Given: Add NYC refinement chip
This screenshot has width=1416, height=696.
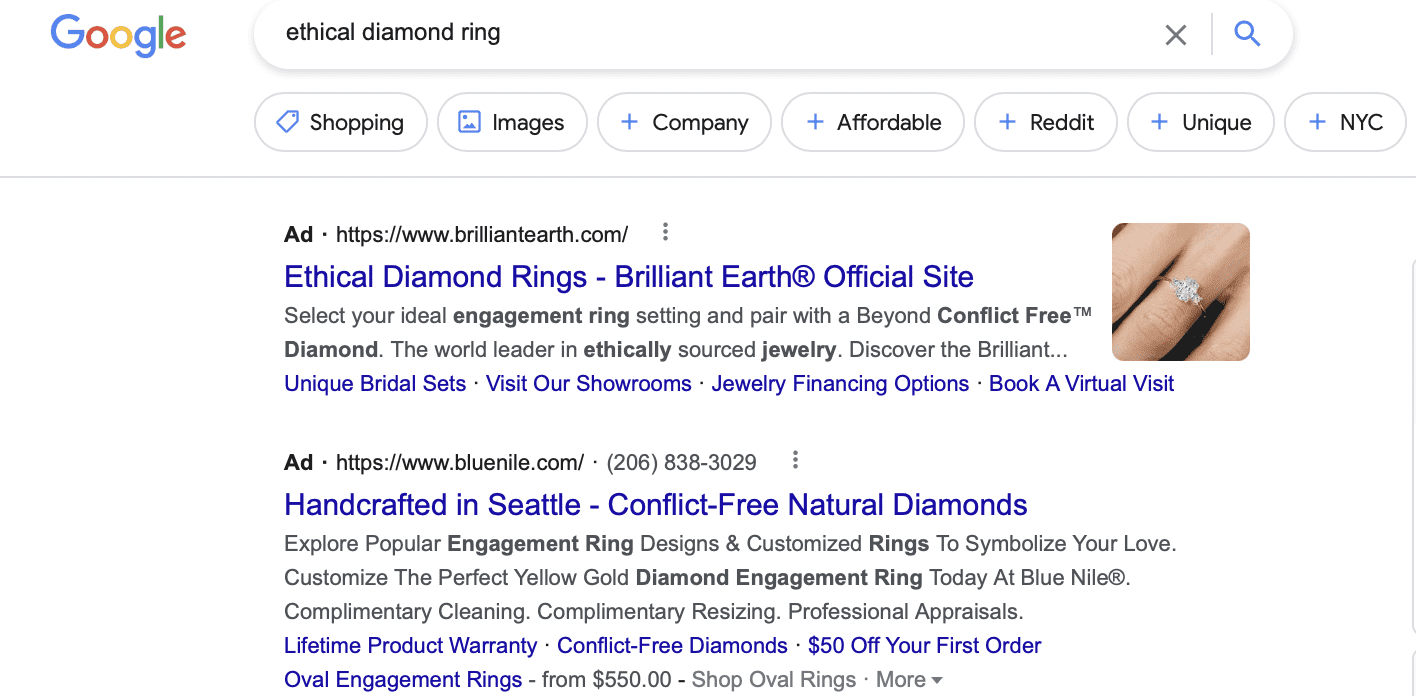Looking at the screenshot, I should (1345, 122).
